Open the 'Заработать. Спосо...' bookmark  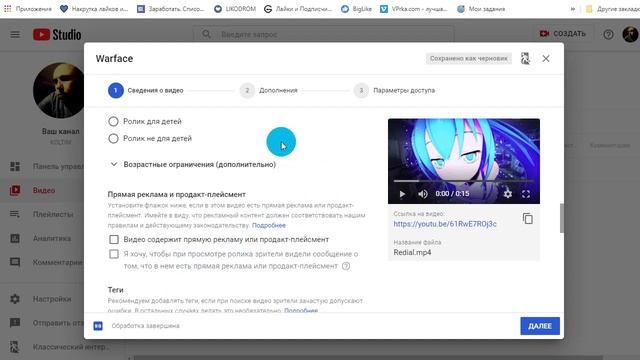pyautogui.click(x=171, y=9)
